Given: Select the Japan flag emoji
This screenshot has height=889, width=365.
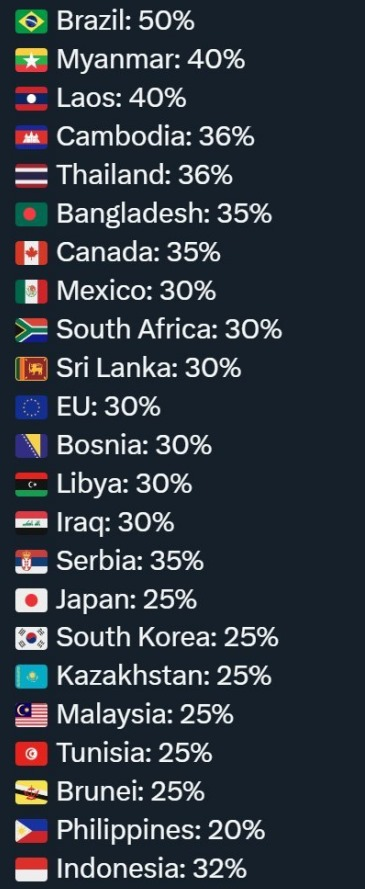Looking at the screenshot, I should [31, 600].
